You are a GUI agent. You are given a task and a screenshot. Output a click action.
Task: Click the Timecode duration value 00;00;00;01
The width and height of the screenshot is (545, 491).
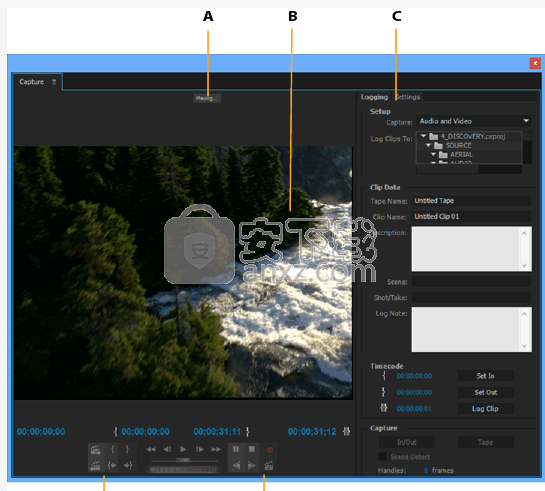414,408
